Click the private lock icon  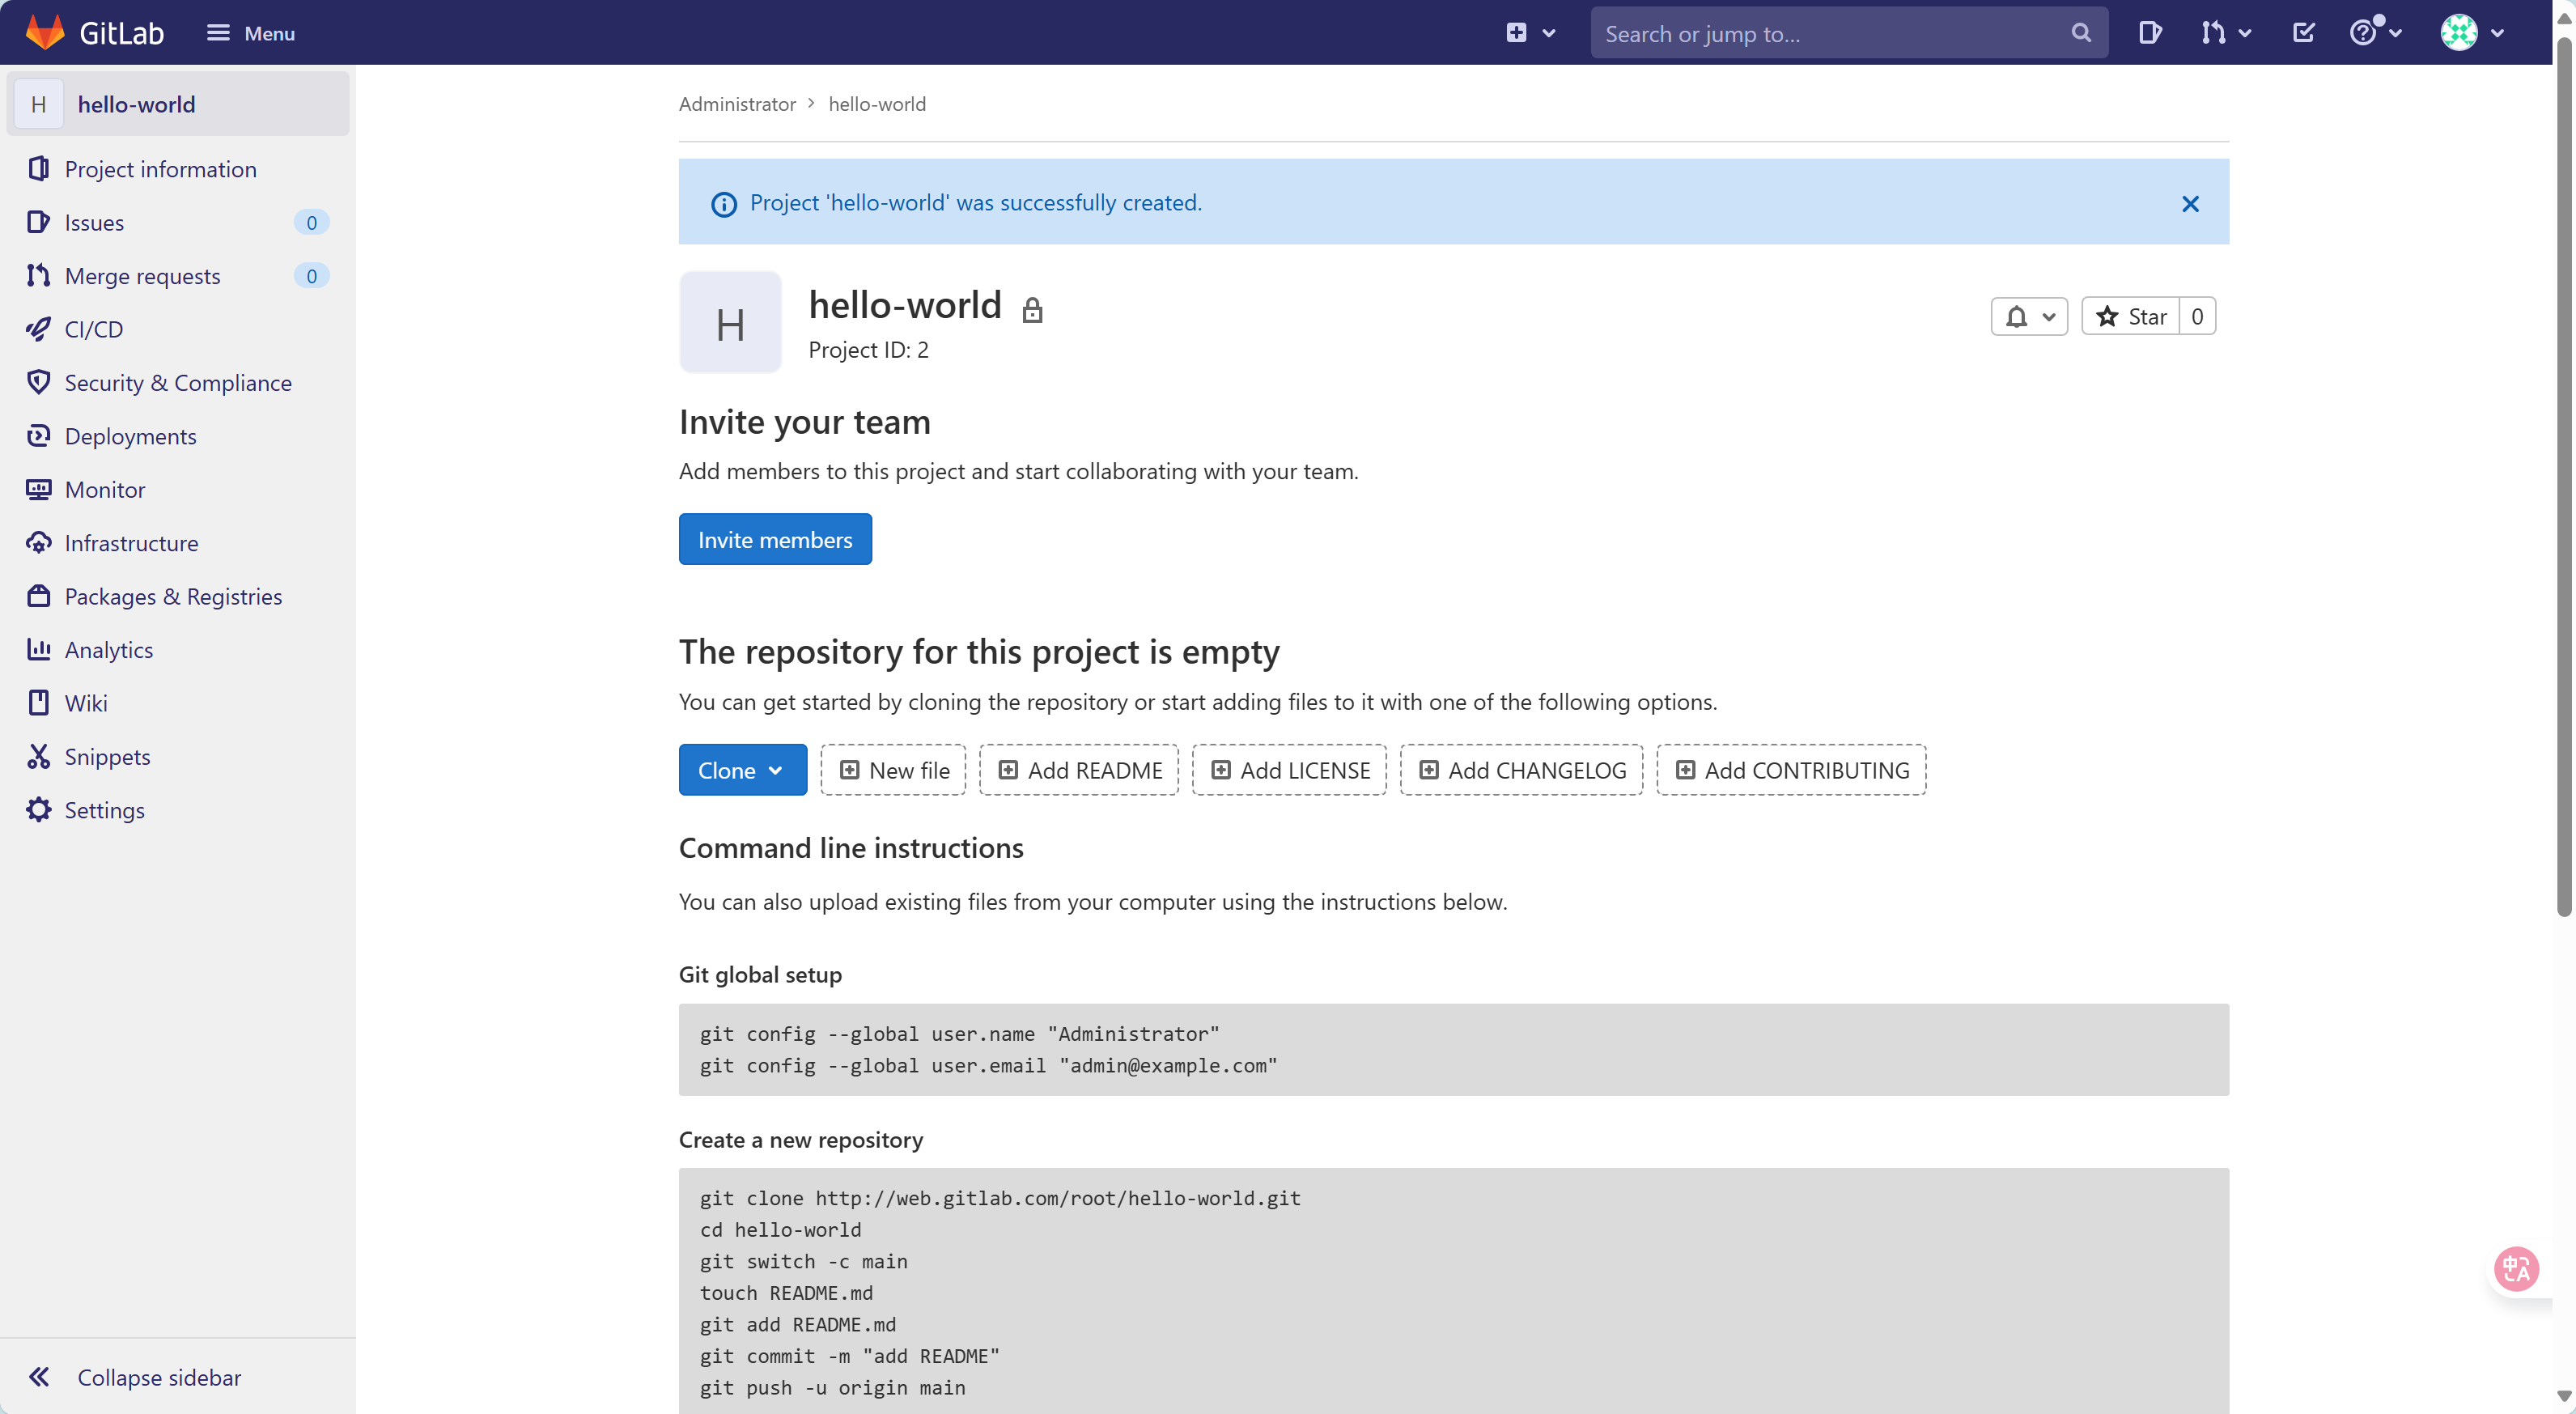[1032, 310]
